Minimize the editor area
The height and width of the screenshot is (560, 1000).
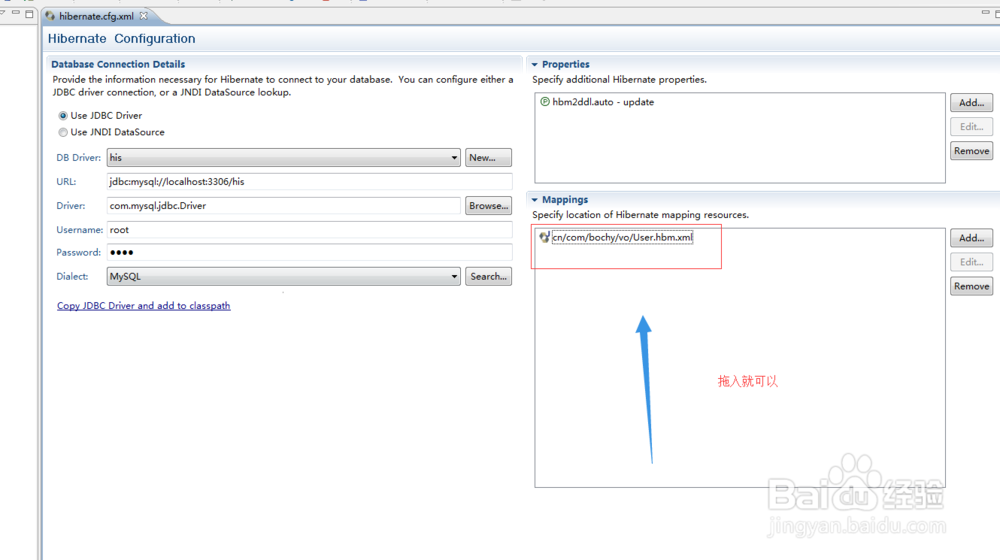tap(985, 13)
